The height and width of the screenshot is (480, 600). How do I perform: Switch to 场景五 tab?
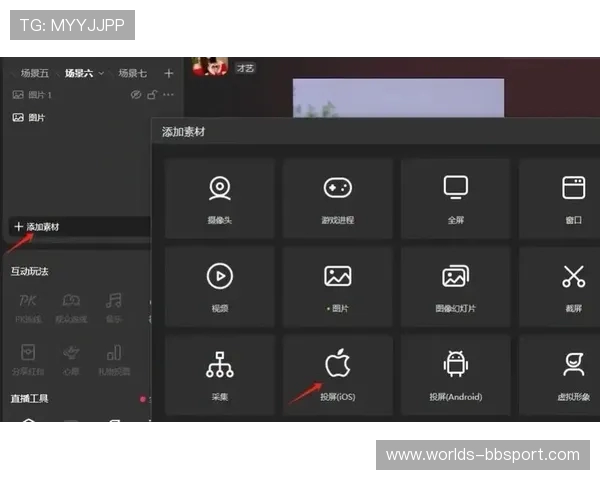pyautogui.click(x=34, y=73)
